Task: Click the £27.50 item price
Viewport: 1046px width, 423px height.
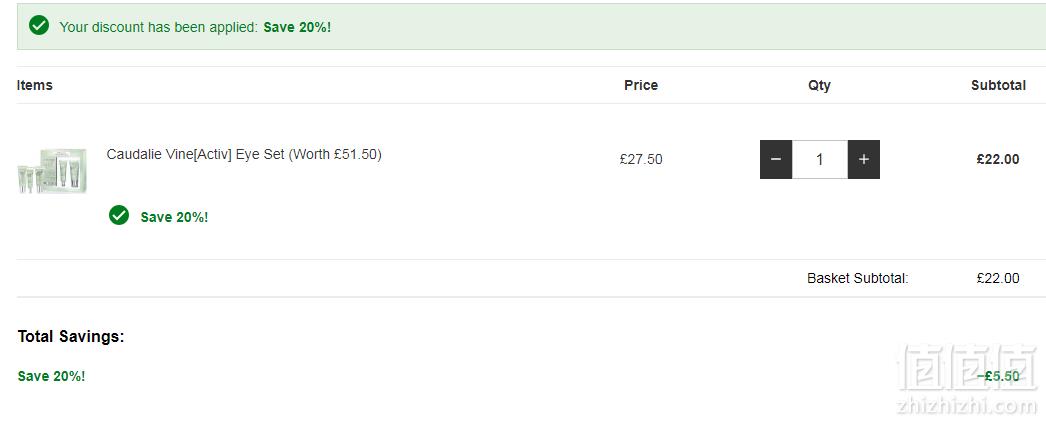Action: (641, 159)
